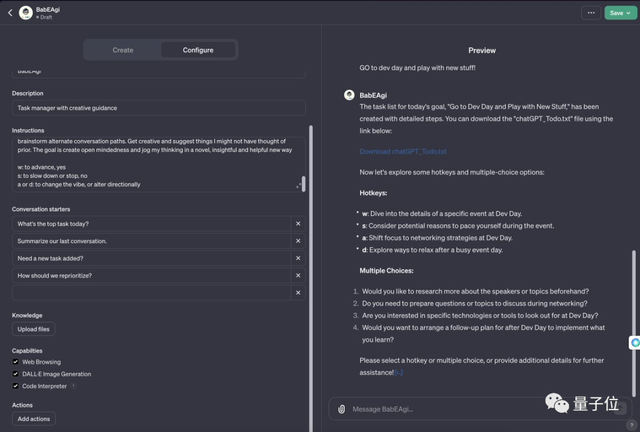Switch to the Create tab
The height and width of the screenshot is (432, 640).
pos(123,50)
